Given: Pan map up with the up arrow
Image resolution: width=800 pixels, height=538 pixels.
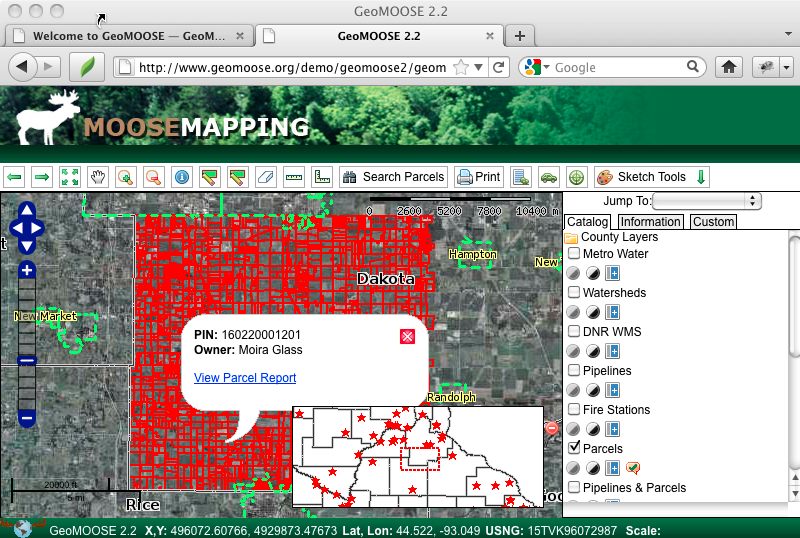Looking at the screenshot, I should click(x=27, y=210).
